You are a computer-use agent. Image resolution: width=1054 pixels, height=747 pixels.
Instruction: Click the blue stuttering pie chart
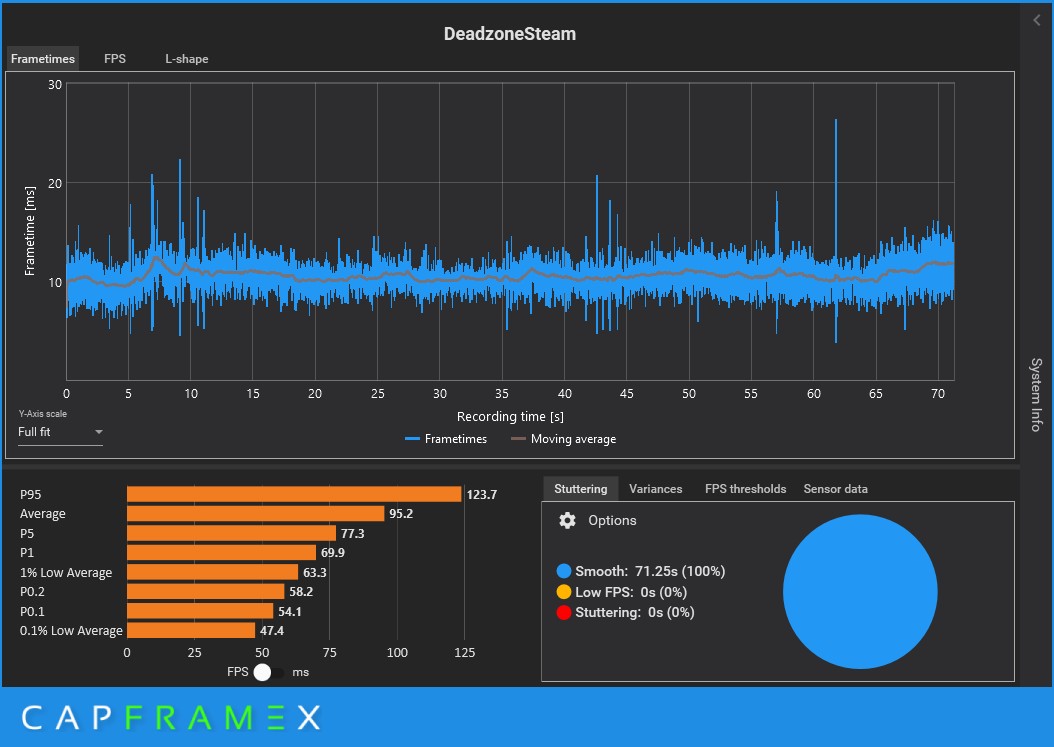[x=860, y=592]
